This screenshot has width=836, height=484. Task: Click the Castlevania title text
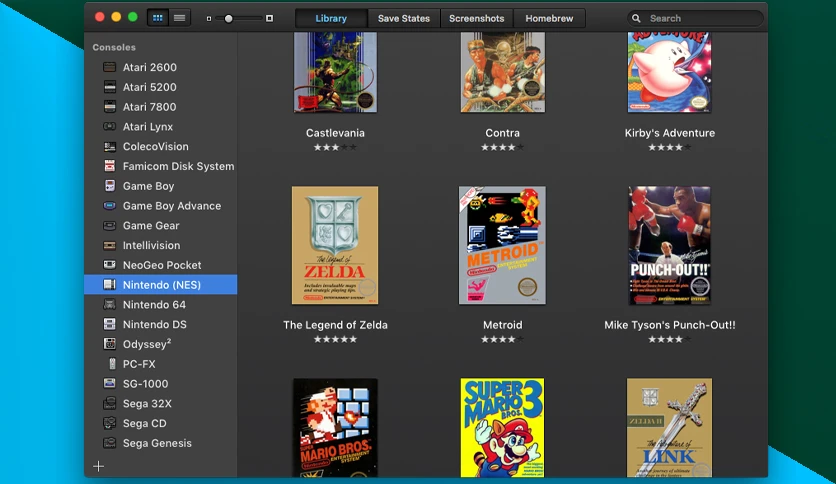coord(335,133)
